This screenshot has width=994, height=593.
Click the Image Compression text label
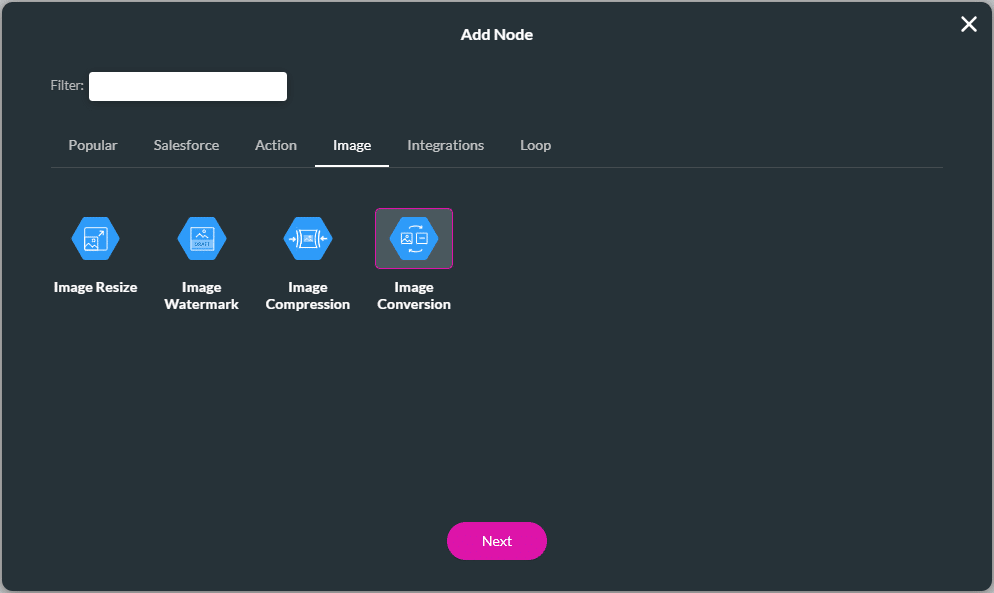click(x=308, y=296)
